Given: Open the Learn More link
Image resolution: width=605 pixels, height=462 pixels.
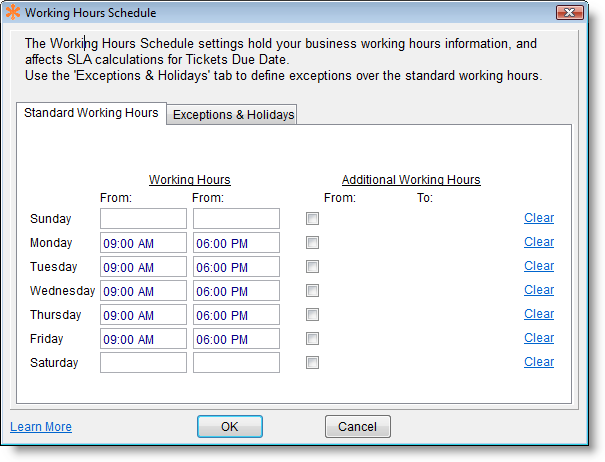Looking at the screenshot, I should pos(41,427).
